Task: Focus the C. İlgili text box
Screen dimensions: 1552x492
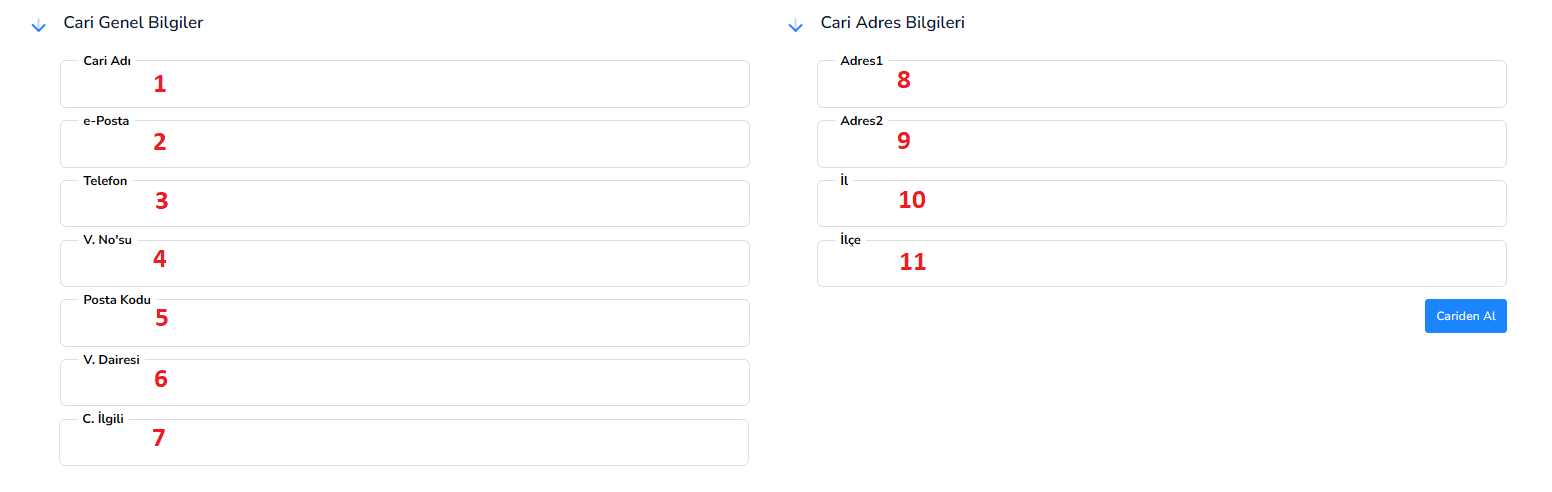Action: (x=404, y=442)
